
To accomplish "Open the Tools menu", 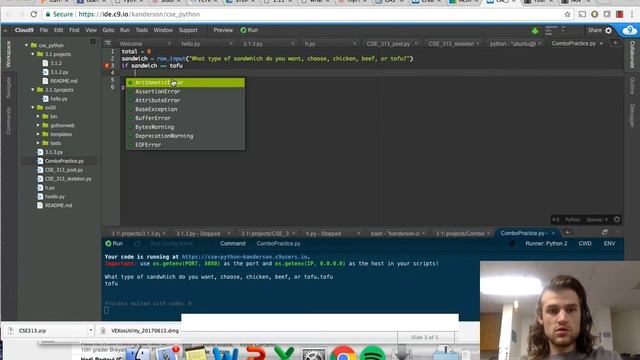I will [x=142, y=30].
